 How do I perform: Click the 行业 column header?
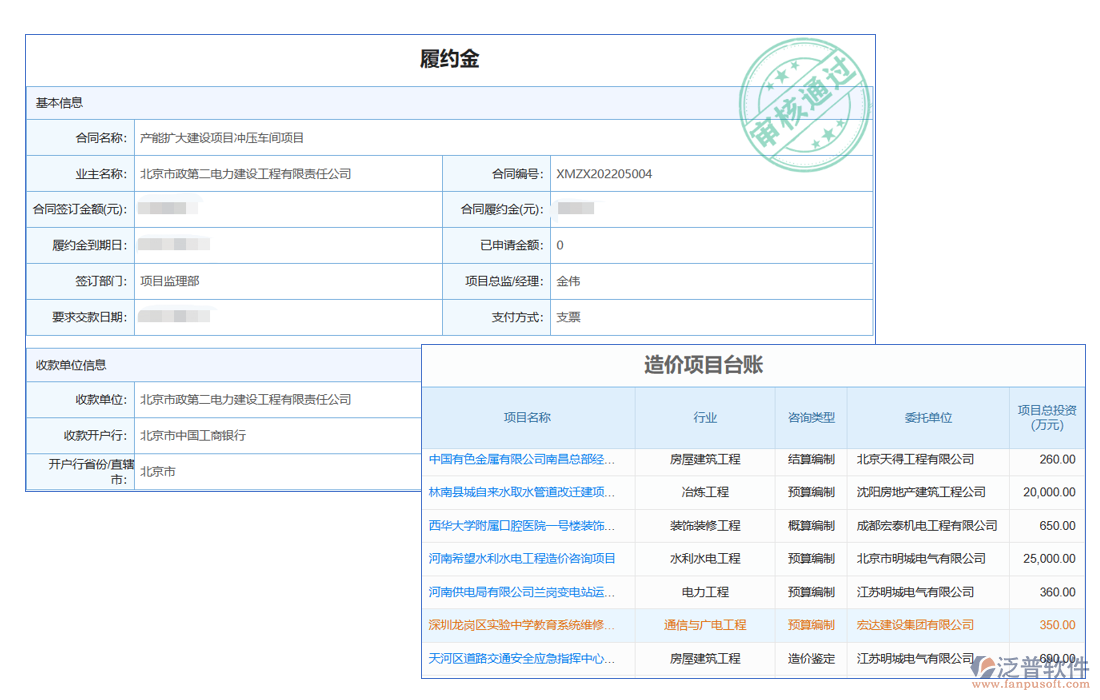(705, 418)
